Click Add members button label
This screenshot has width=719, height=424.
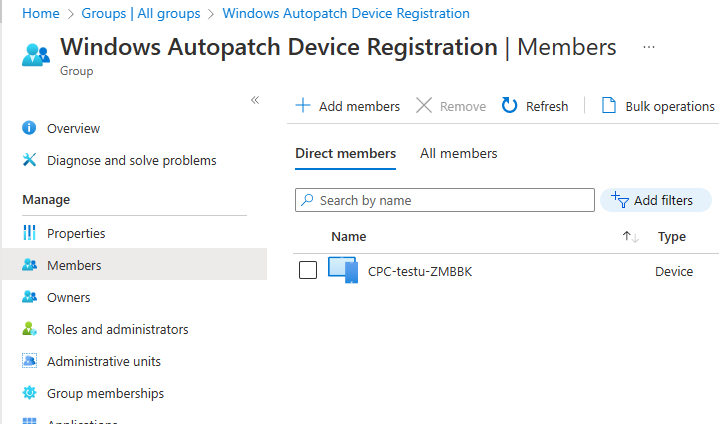[360, 106]
